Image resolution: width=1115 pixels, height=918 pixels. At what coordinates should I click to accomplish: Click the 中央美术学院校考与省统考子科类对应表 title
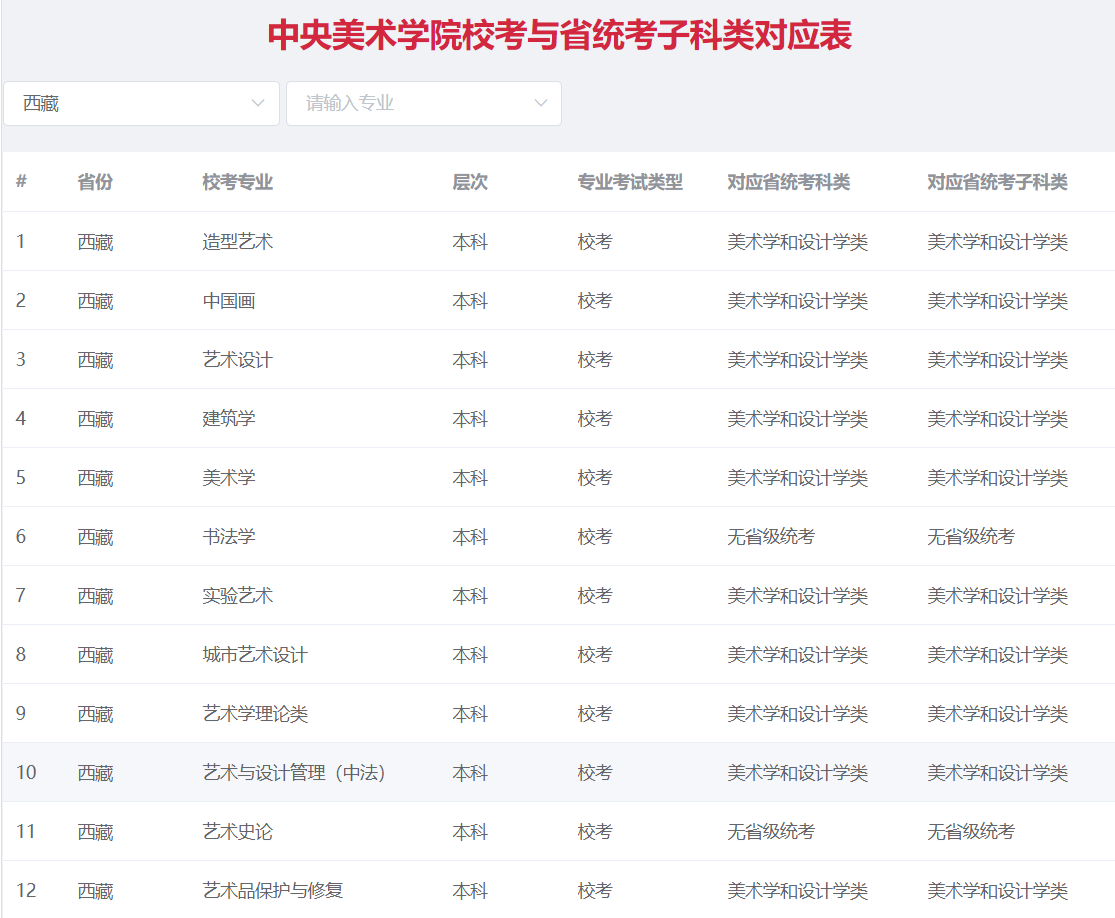(x=560, y=35)
